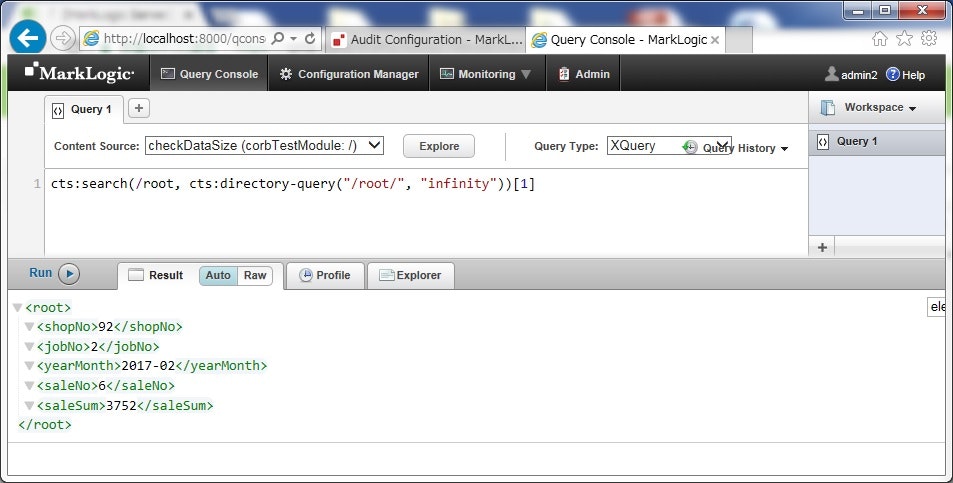Click the browser forward arrow
The image size is (953, 483).
(x=62, y=39)
